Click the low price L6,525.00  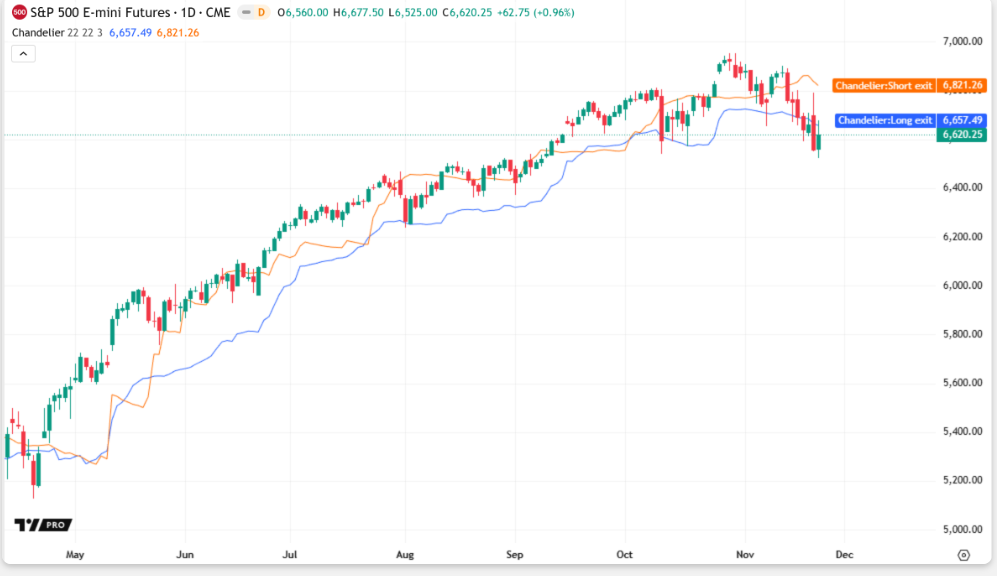(413, 12)
